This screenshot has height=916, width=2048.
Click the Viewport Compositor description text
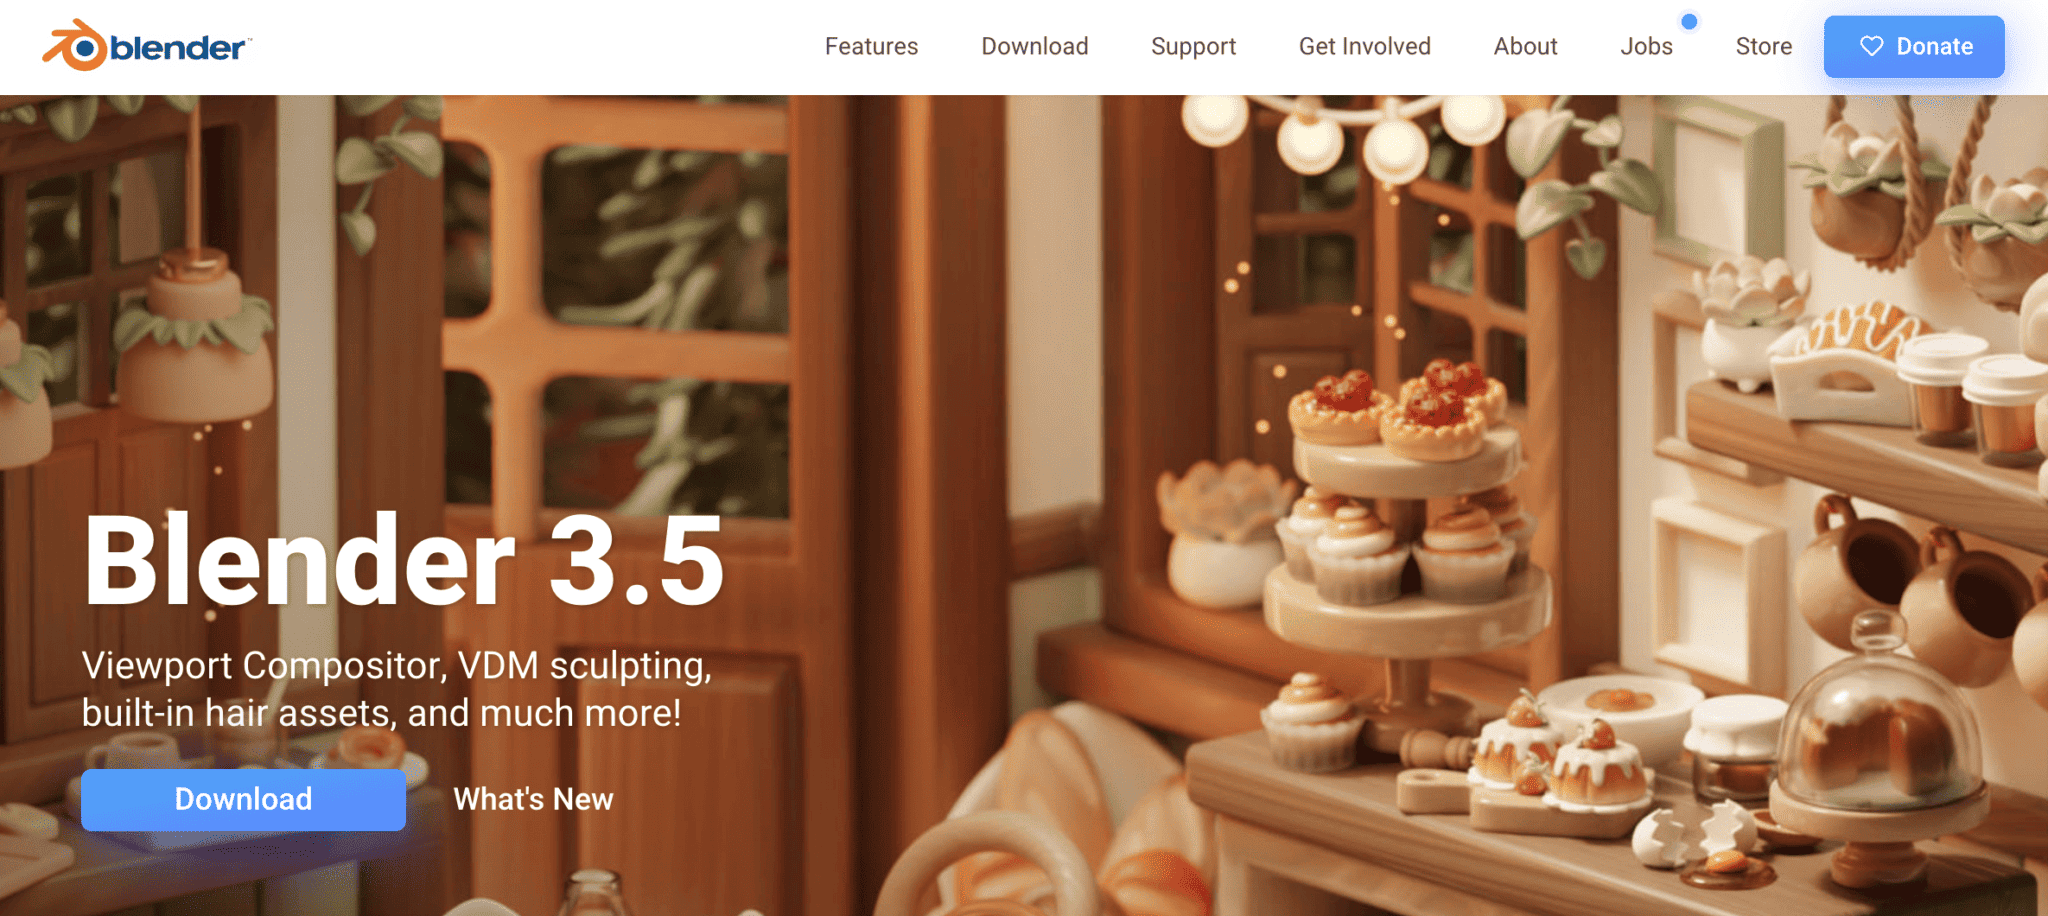pyautogui.click(x=397, y=689)
